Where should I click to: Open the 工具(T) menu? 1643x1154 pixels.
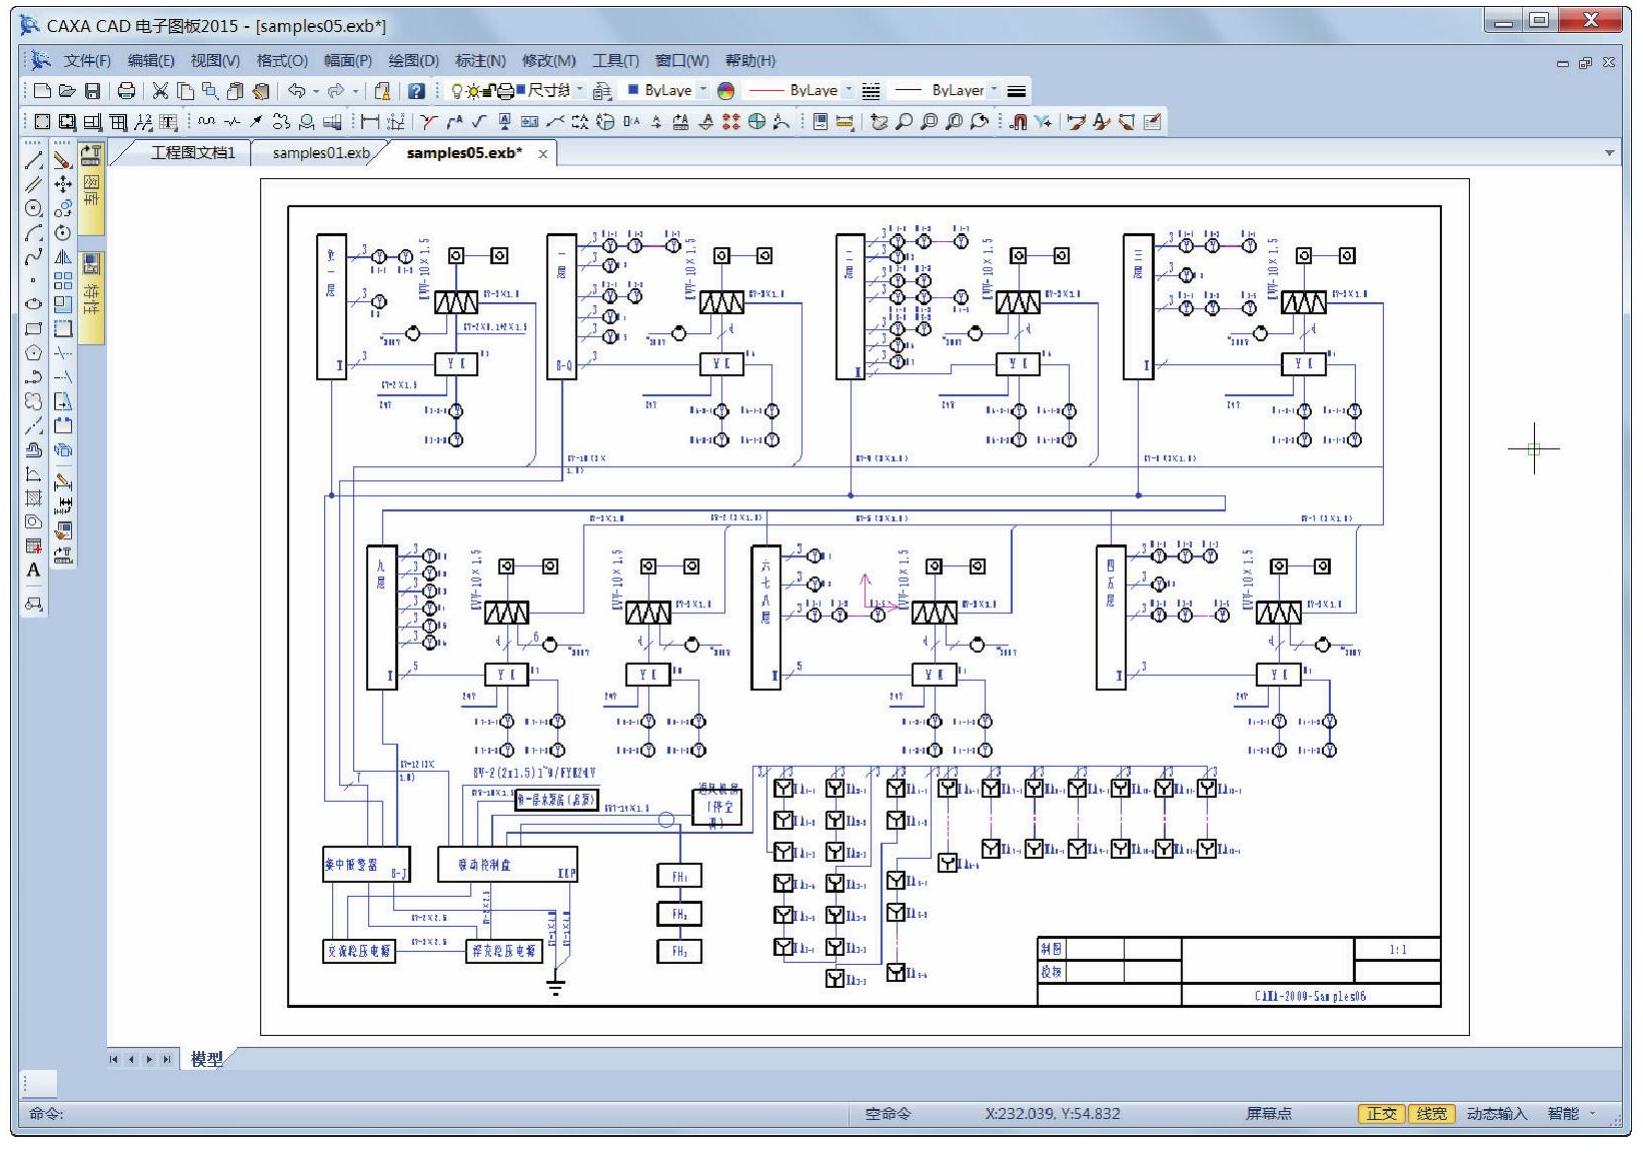[615, 61]
